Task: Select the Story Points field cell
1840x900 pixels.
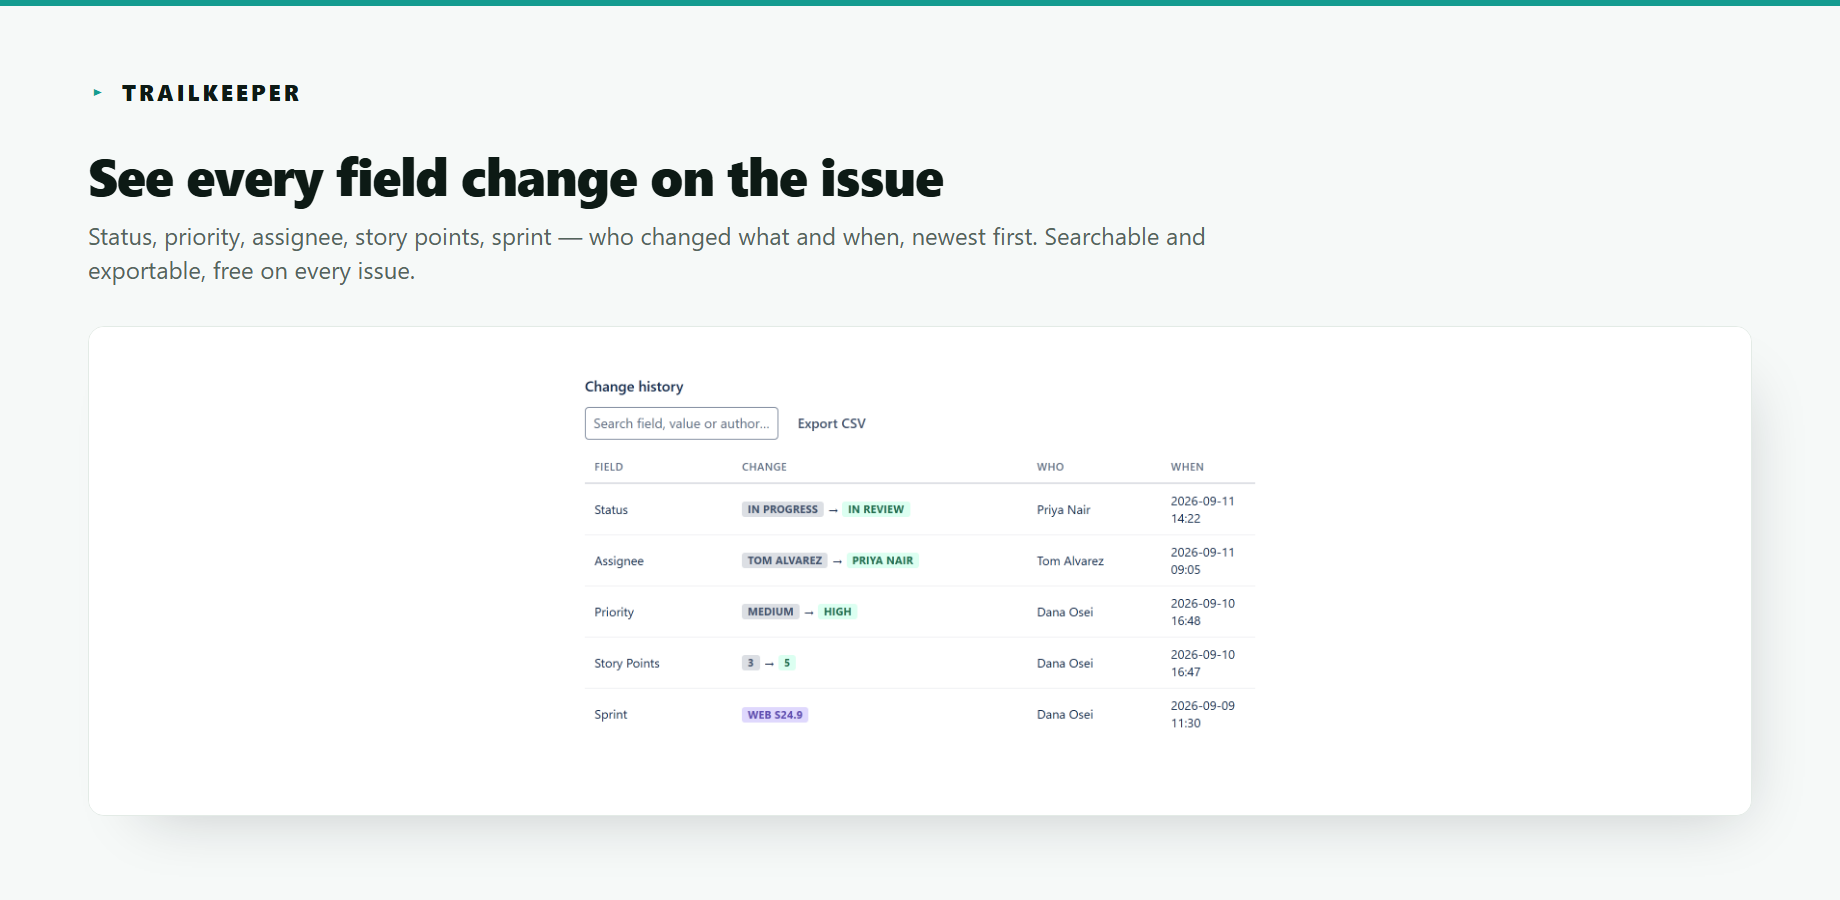Action: [x=627, y=663]
